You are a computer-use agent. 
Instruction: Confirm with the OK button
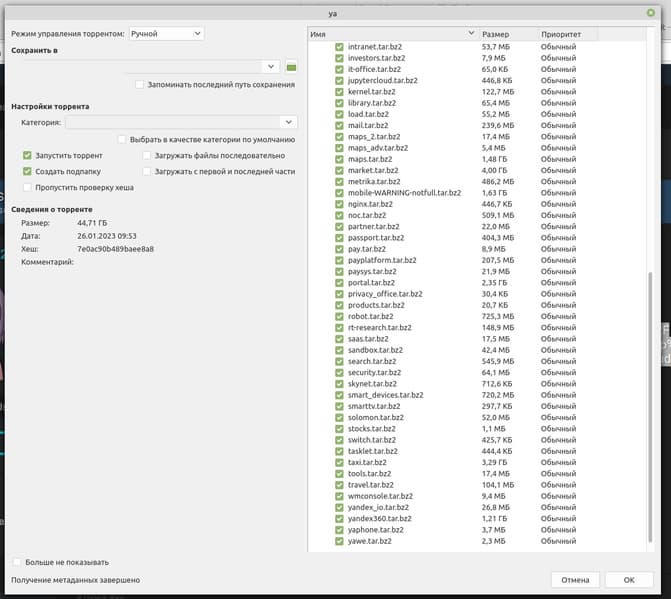click(629, 580)
